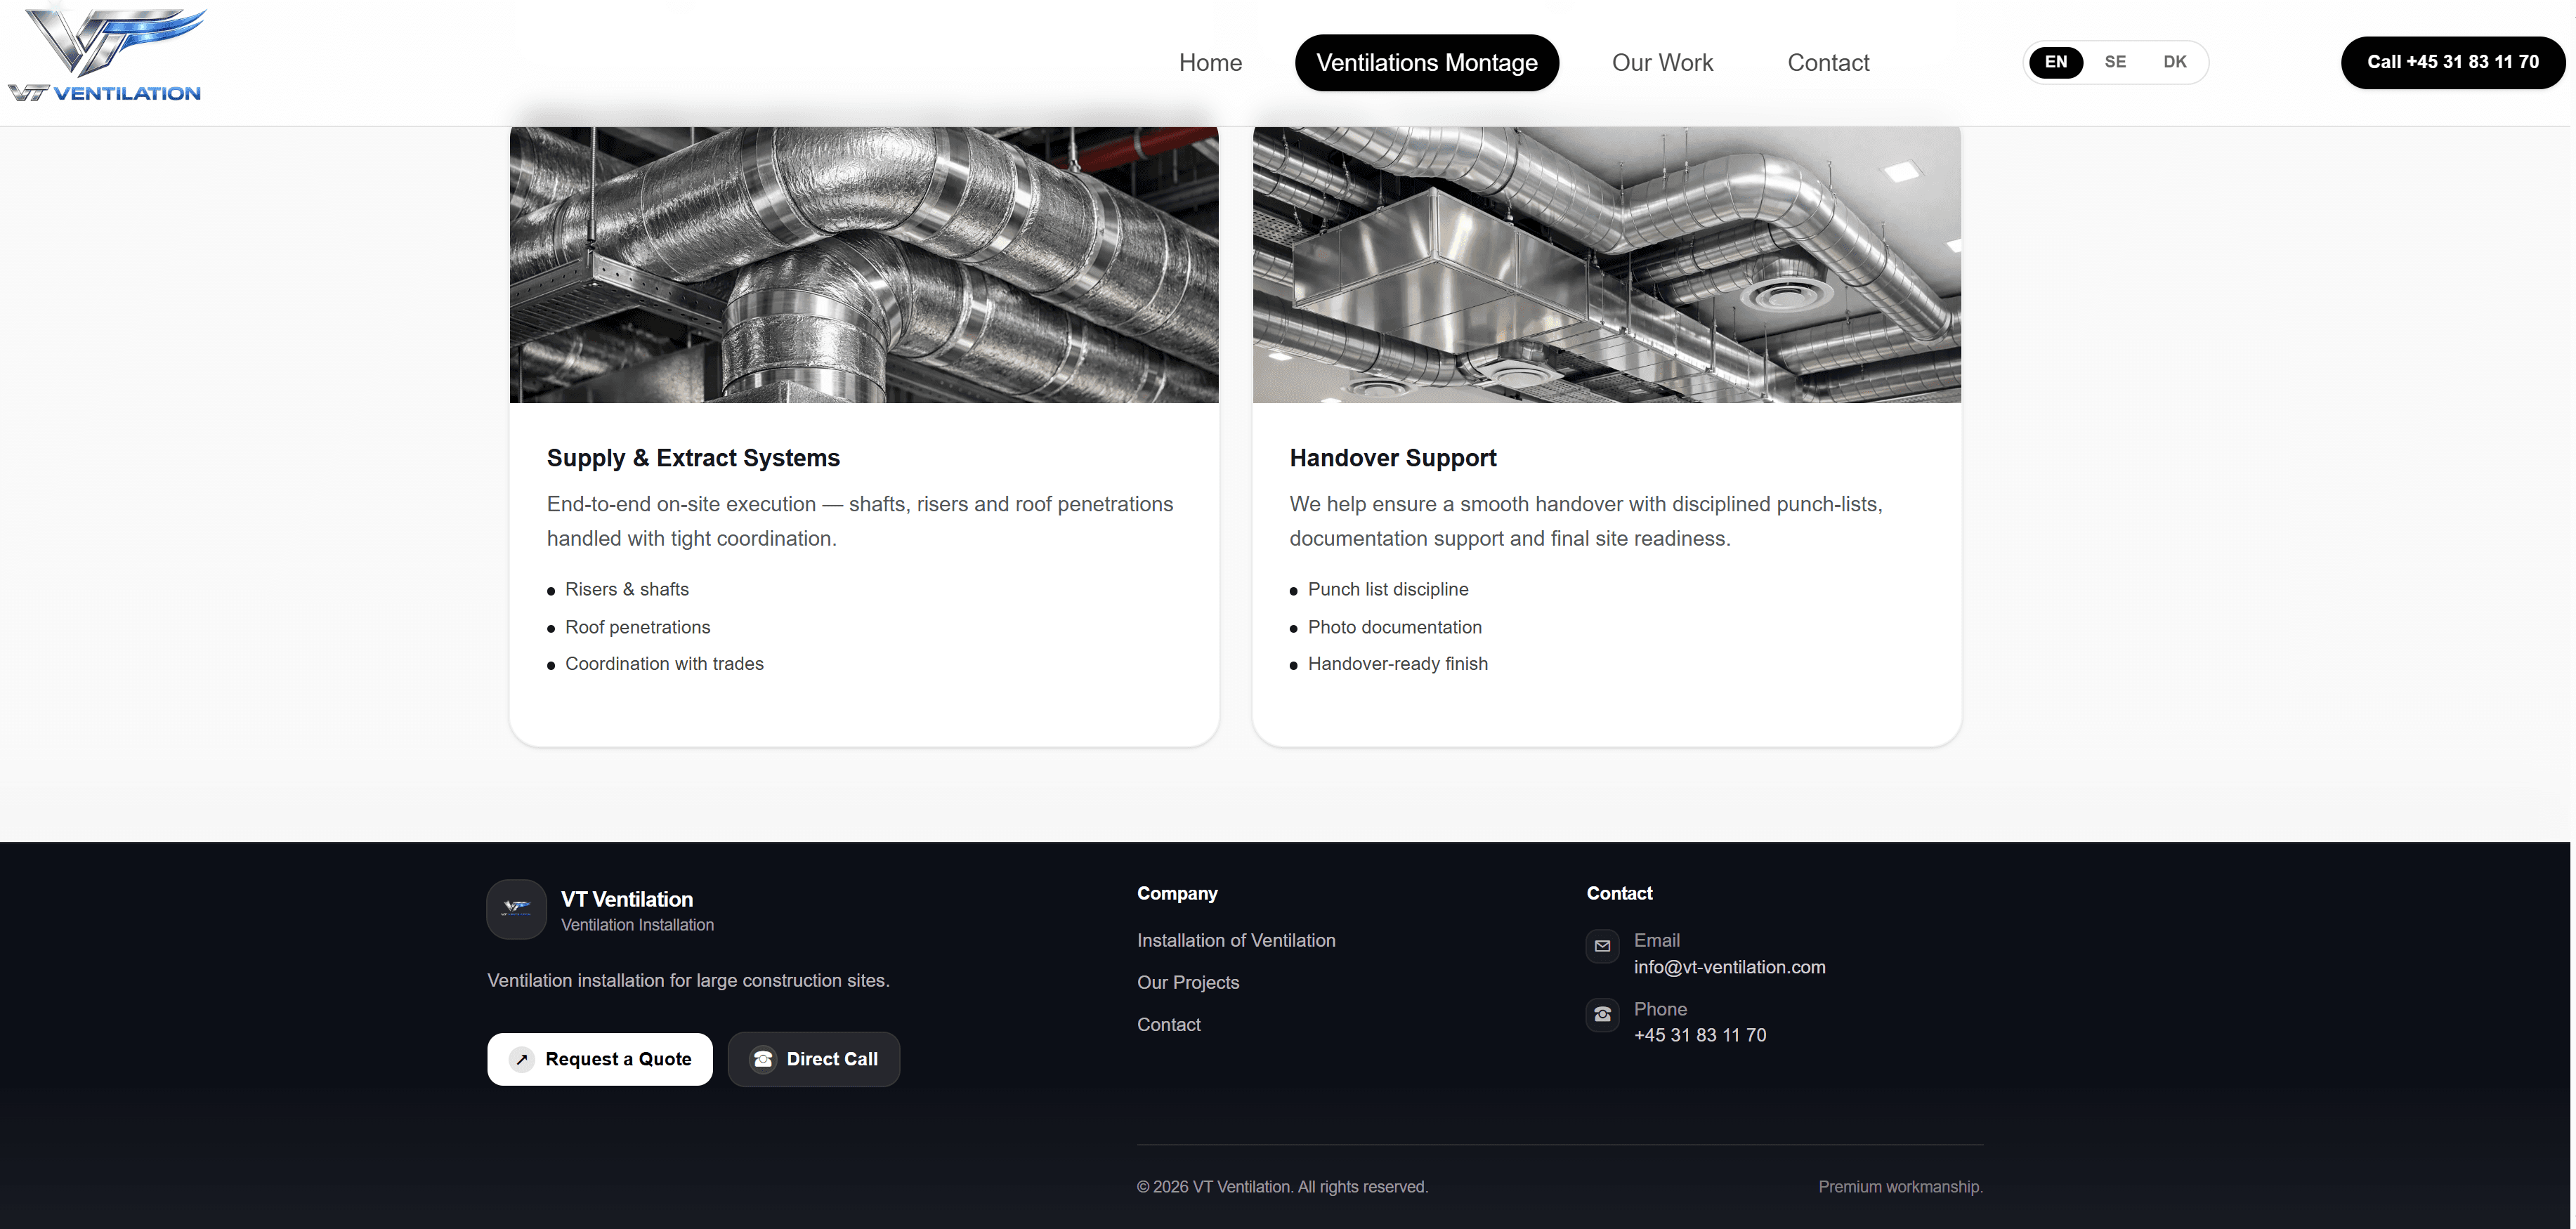Switch language to SE
This screenshot has height=1229, width=2576.
click(2115, 62)
